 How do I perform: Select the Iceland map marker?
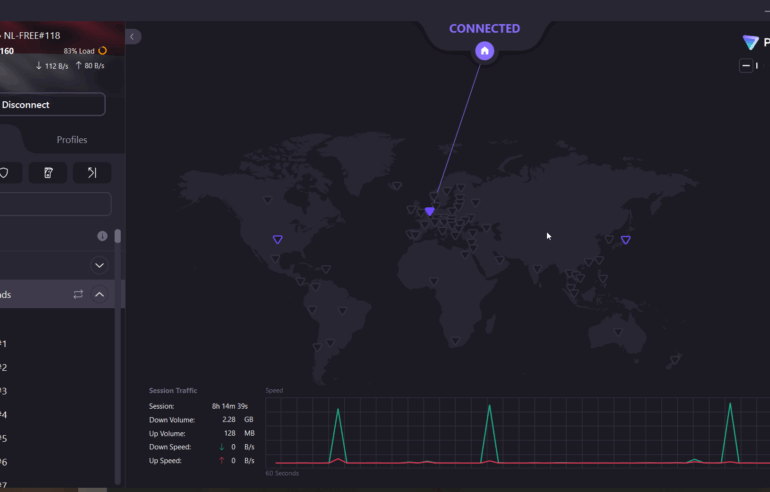[x=397, y=186]
